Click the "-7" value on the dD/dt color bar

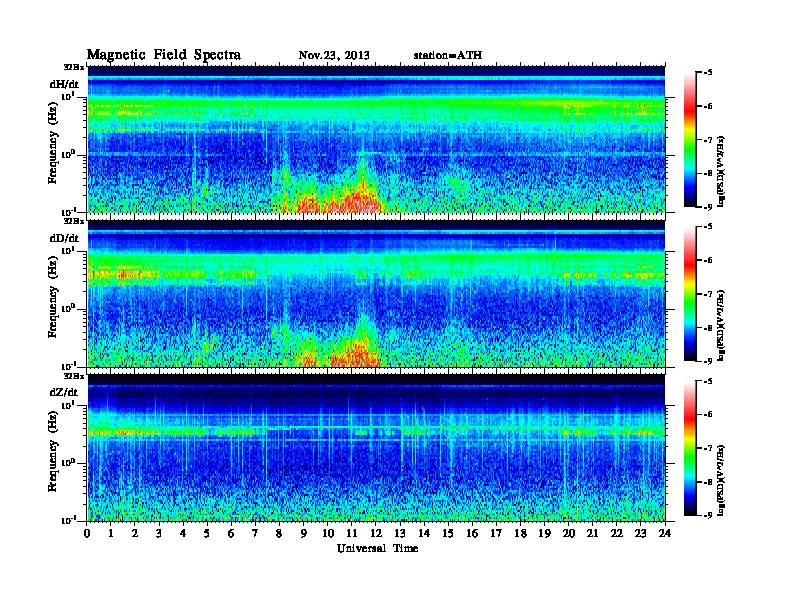pos(708,294)
